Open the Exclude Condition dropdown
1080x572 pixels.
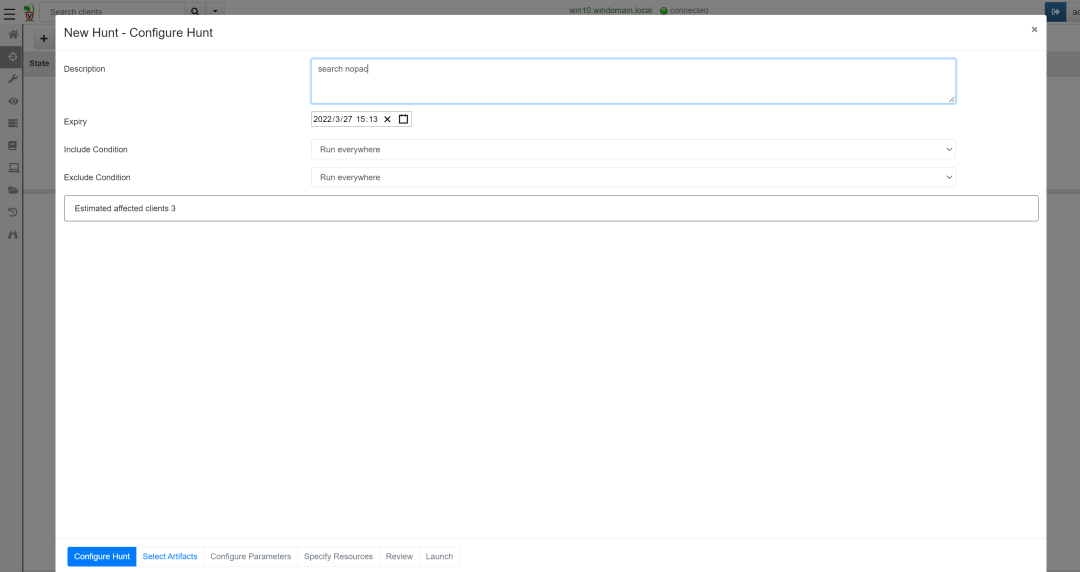pyautogui.click(x=633, y=177)
